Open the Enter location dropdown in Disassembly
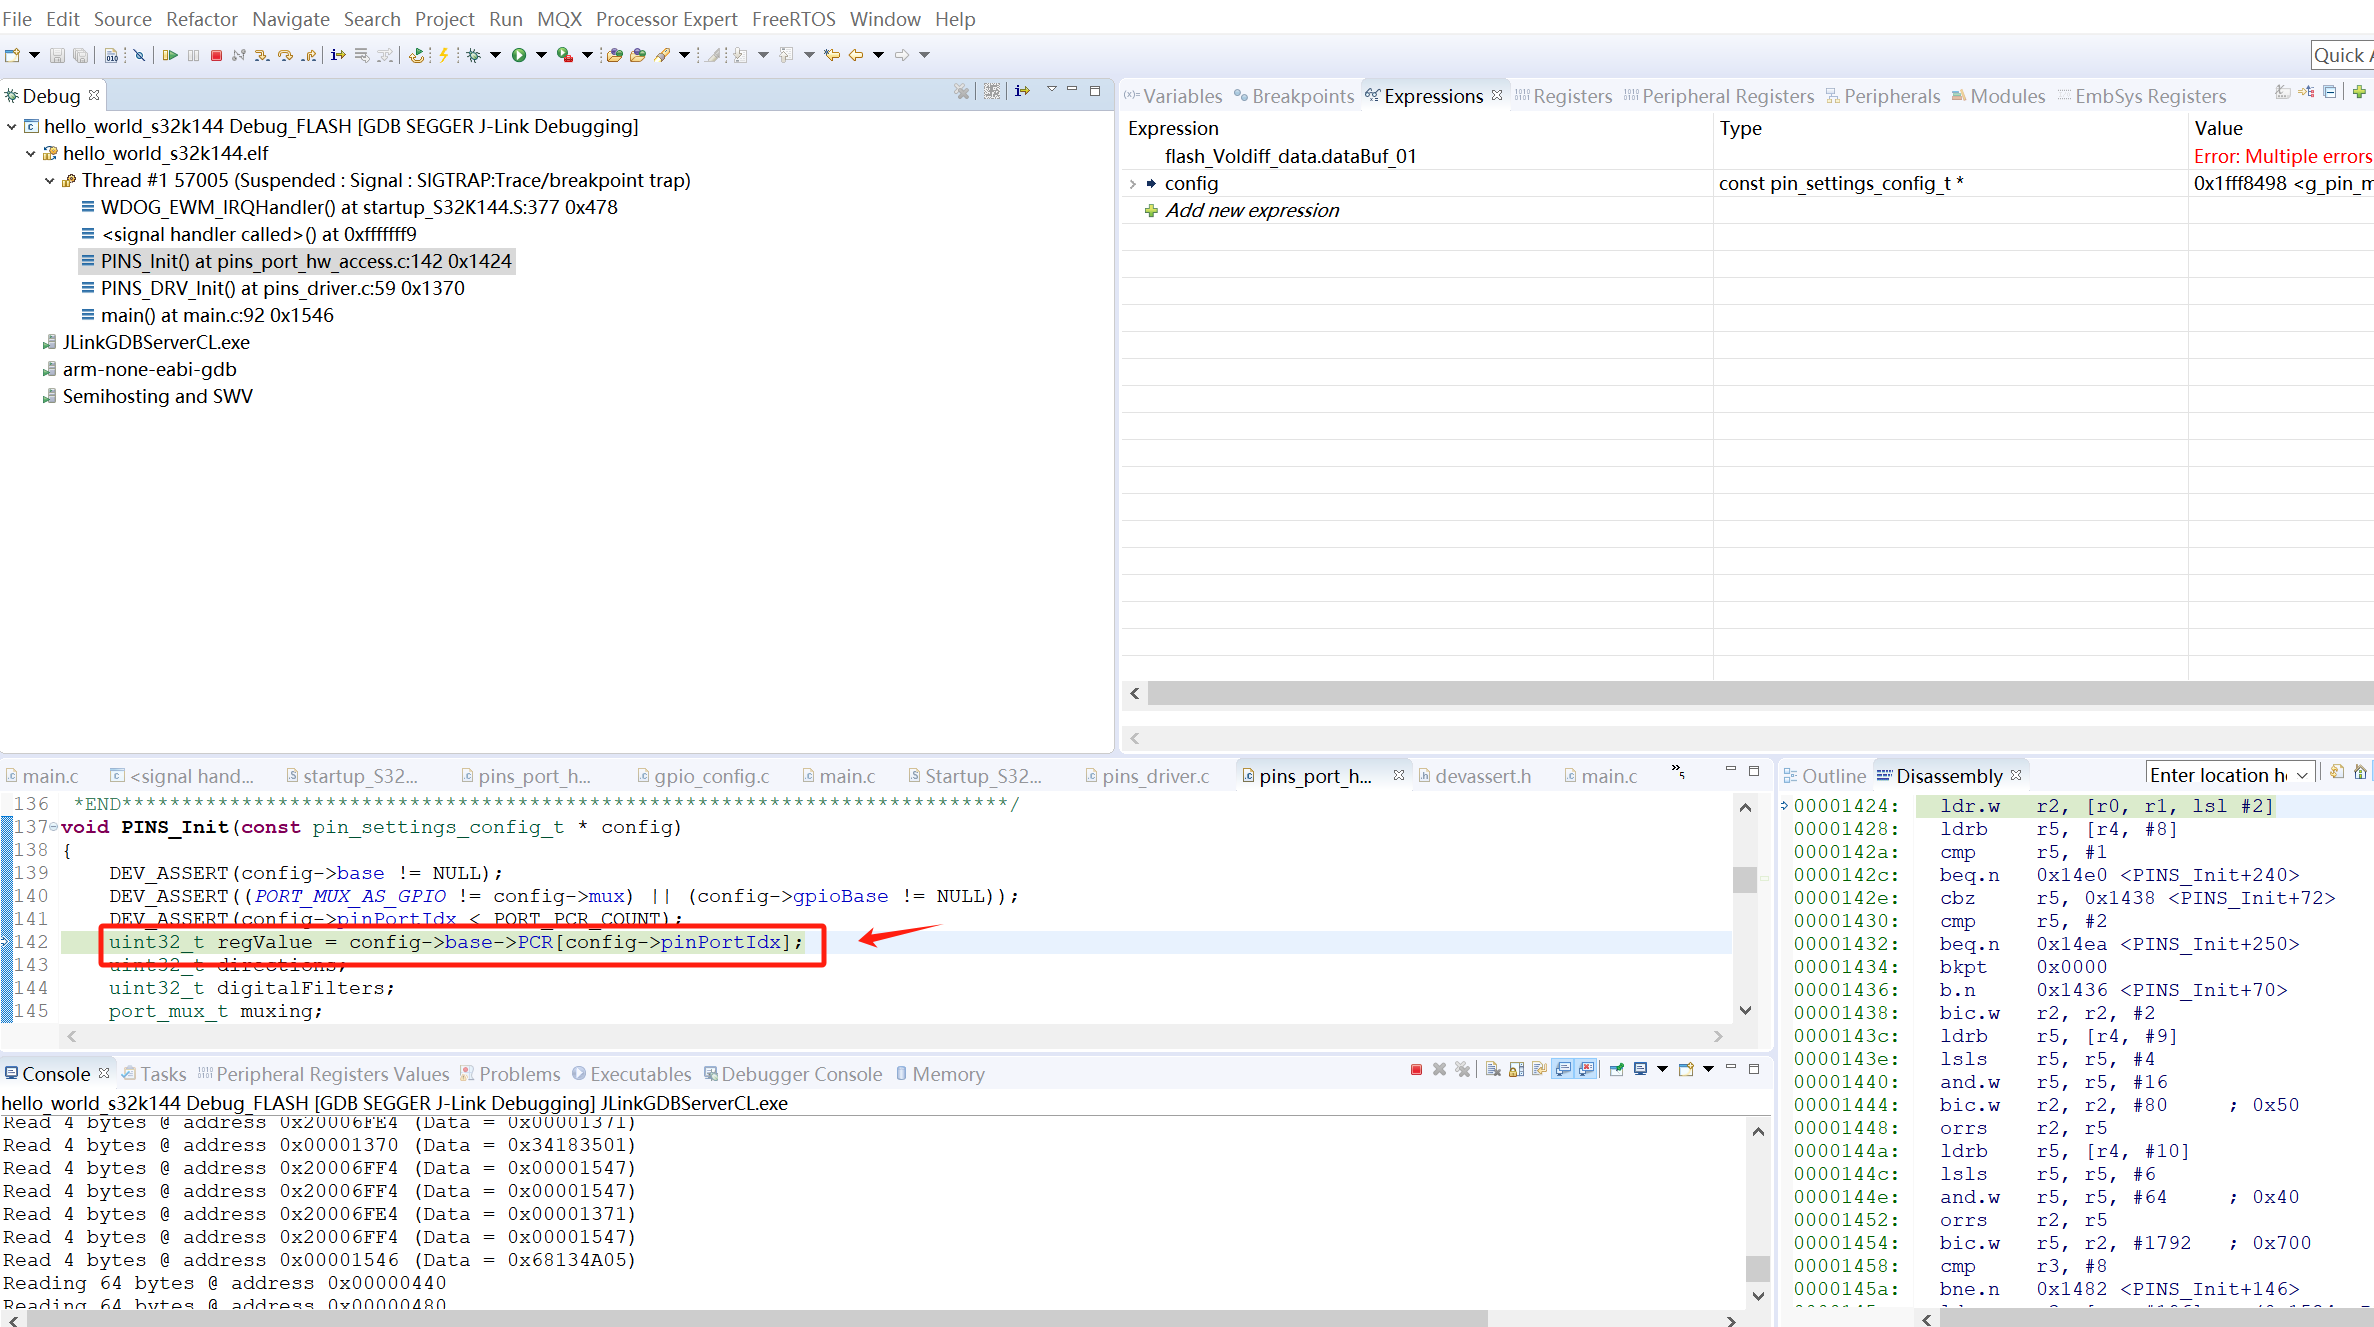2374x1327 pixels. click(2302, 774)
